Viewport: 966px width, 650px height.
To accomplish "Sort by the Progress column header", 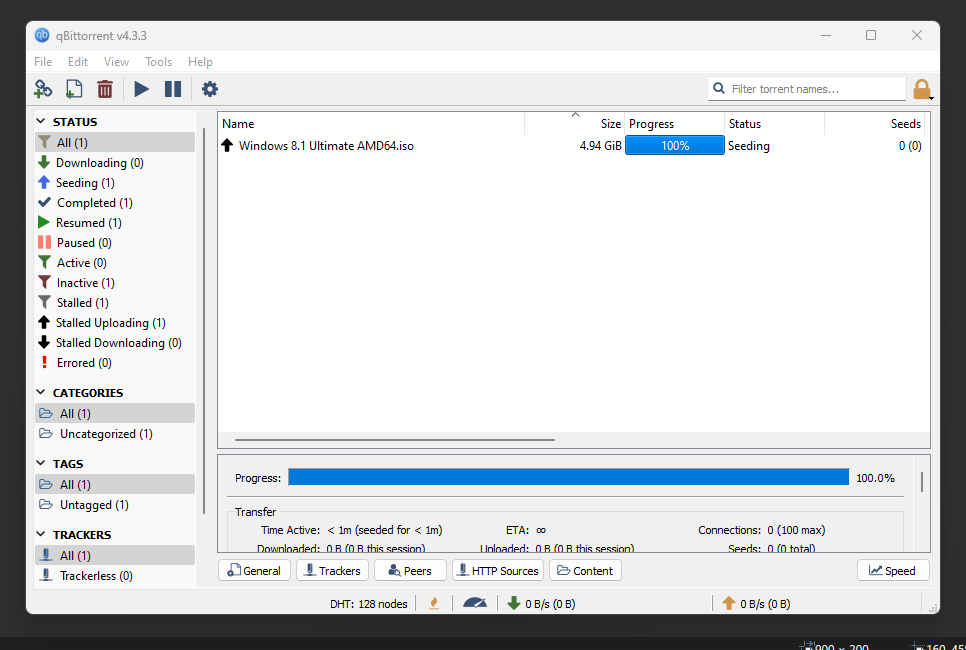I will click(x=675, y=124).
